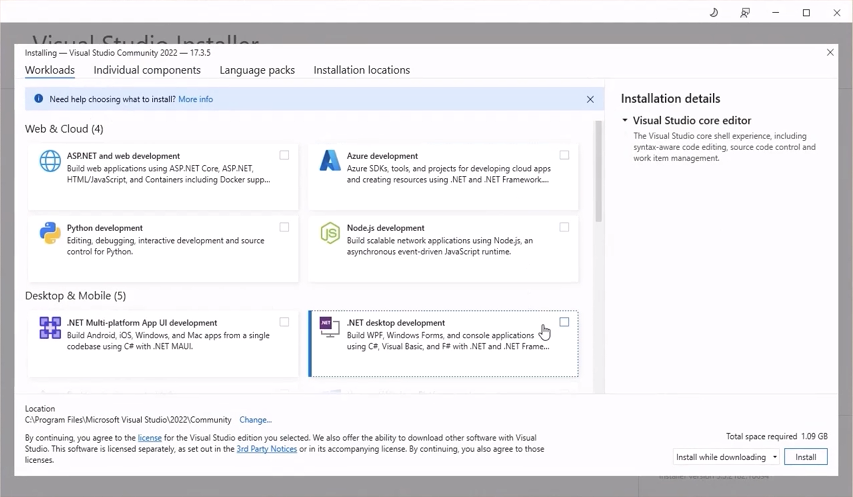
Task: Click Change... next to install location
Action: pyautogui.click(x=255, y=420)
